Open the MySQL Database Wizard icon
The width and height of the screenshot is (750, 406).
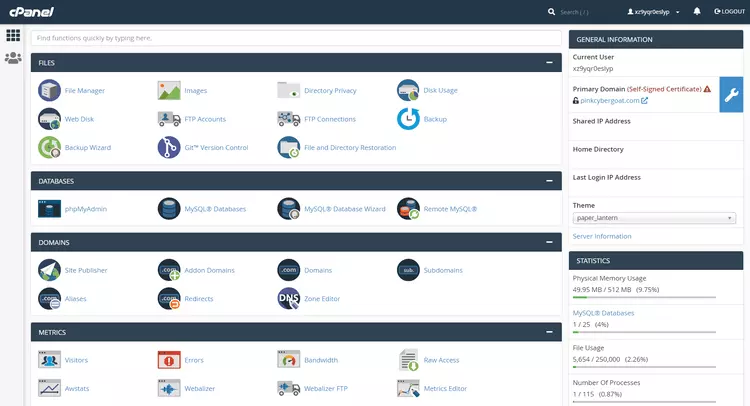click(288, 209)
